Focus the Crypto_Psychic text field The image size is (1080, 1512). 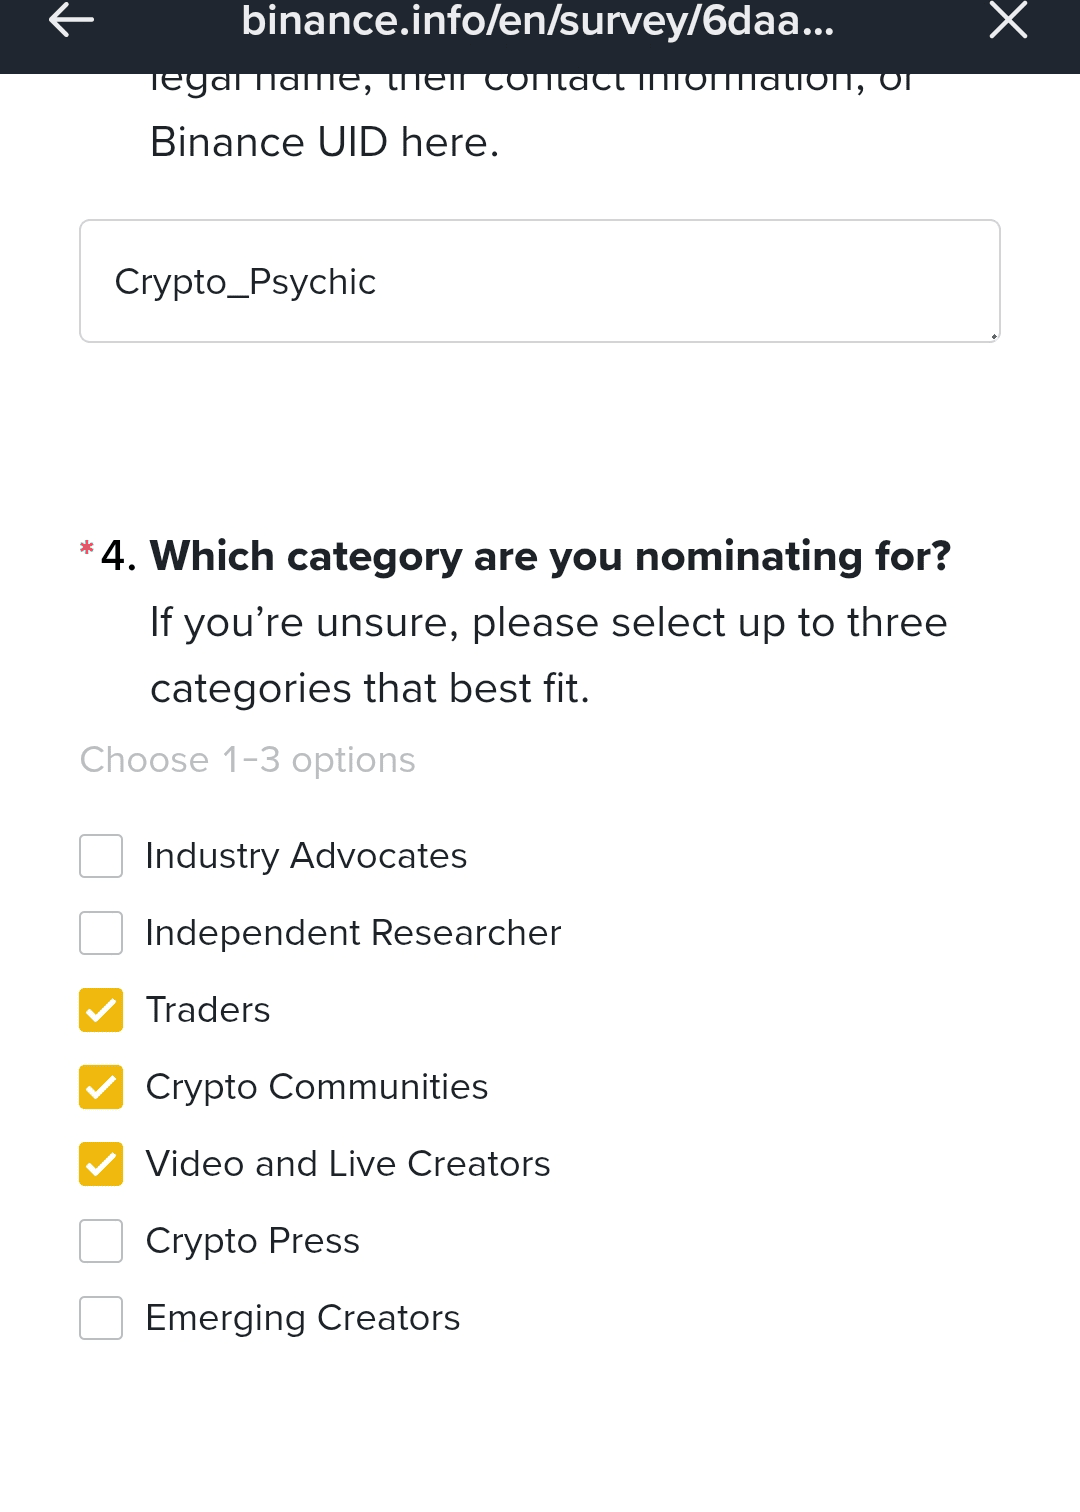click(539, 281)
